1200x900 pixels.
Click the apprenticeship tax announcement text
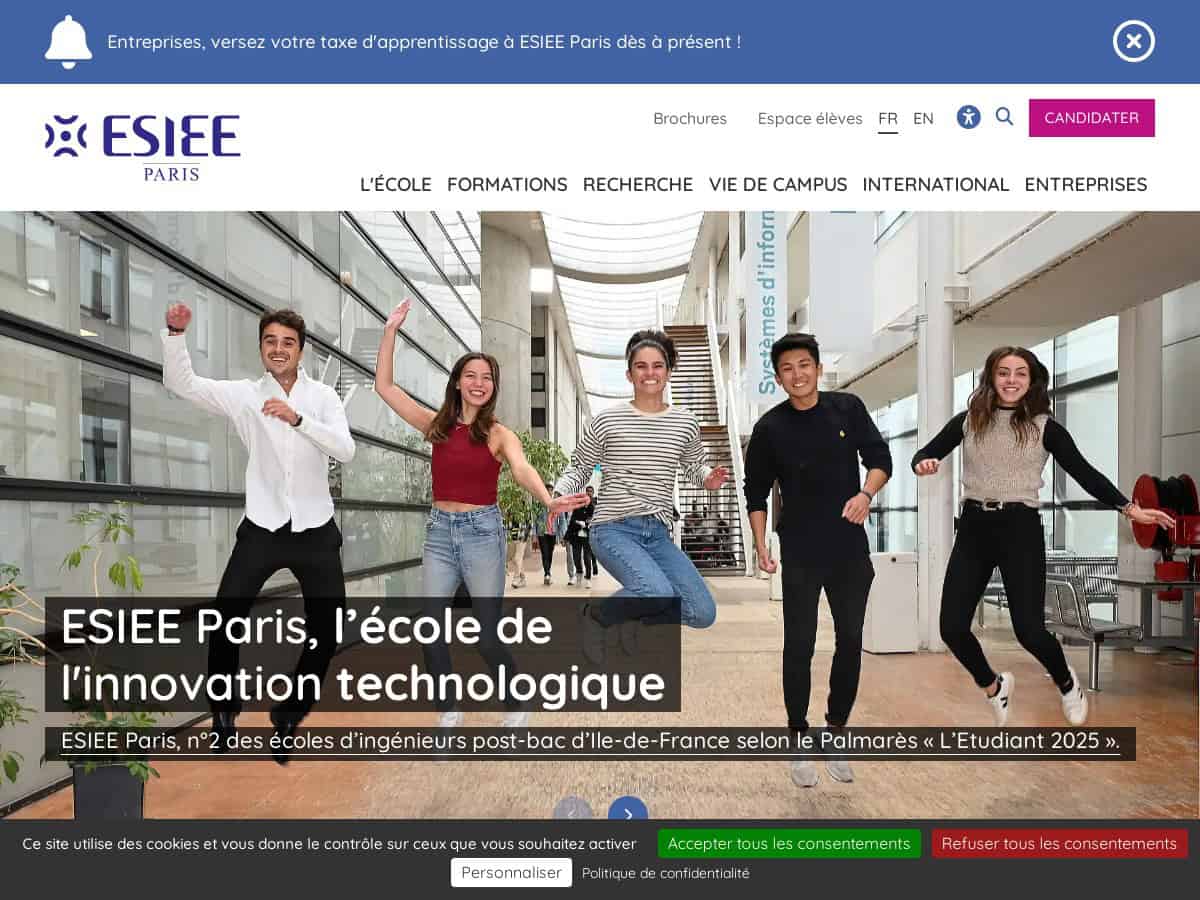click(424, 42)
